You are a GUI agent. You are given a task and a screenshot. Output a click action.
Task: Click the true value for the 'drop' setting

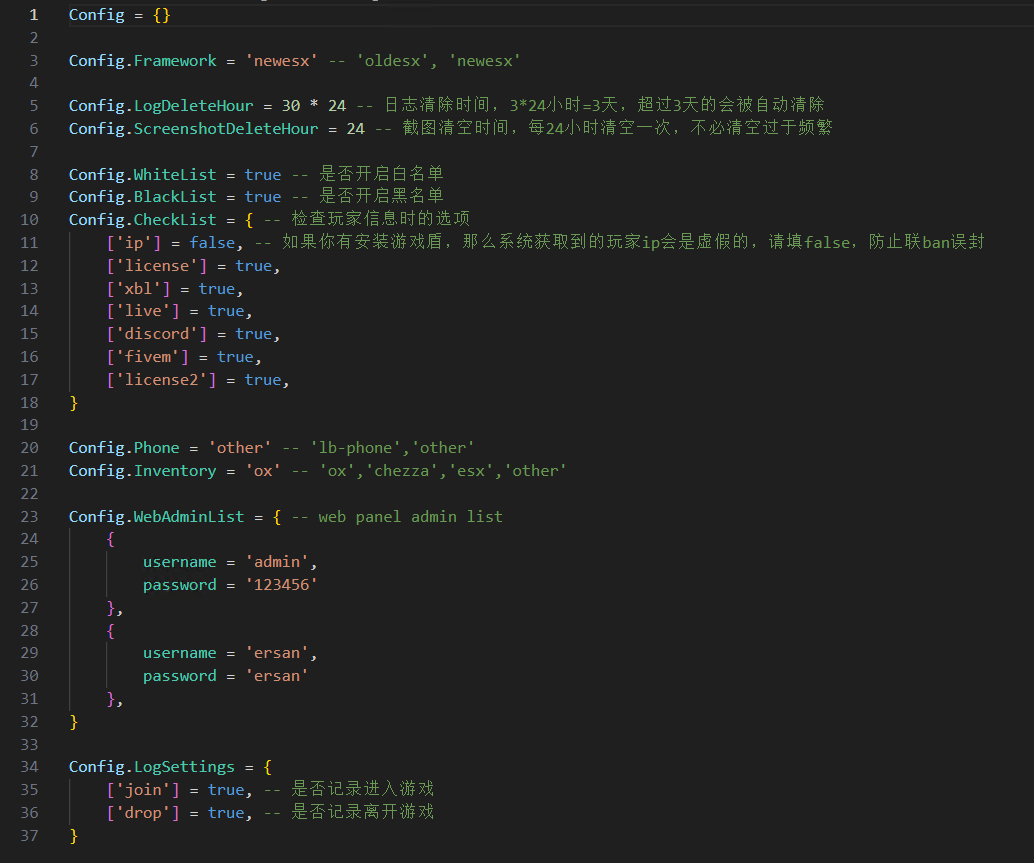(x=226, y=812)
